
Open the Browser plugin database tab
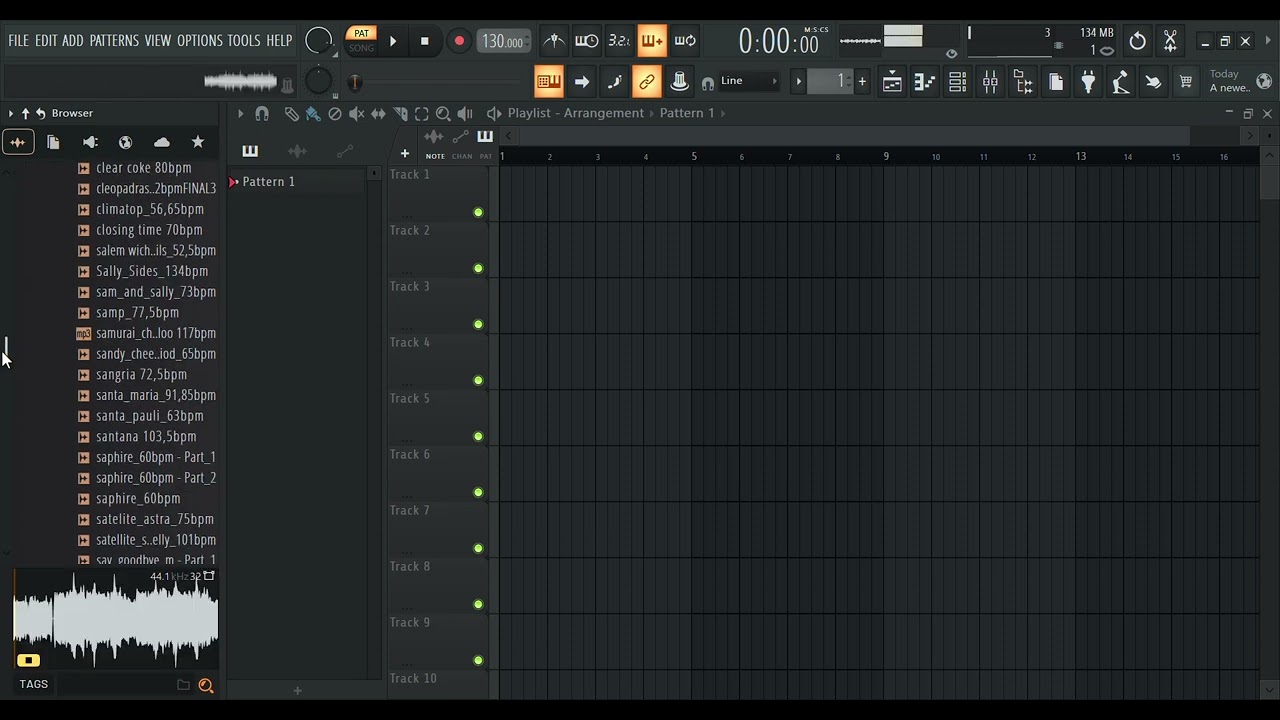[x=90, y=143]
